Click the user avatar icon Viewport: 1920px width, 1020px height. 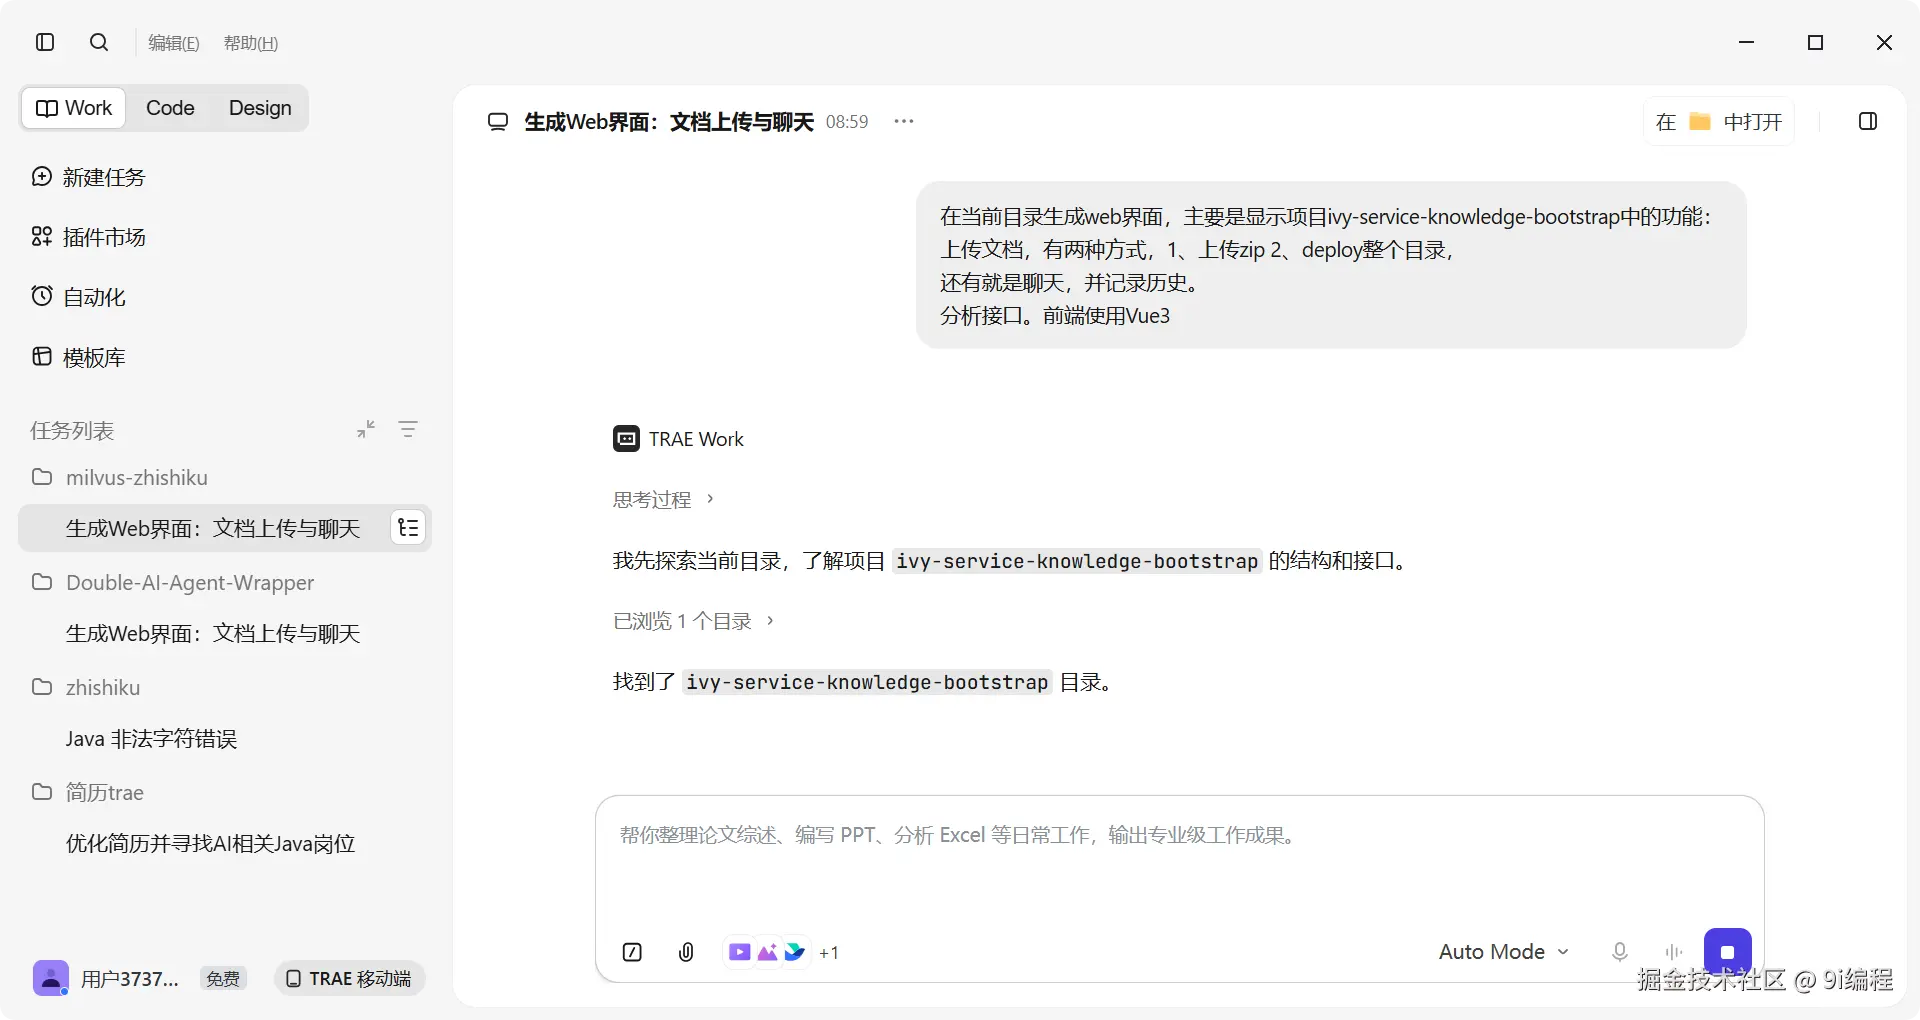(51, 978)
